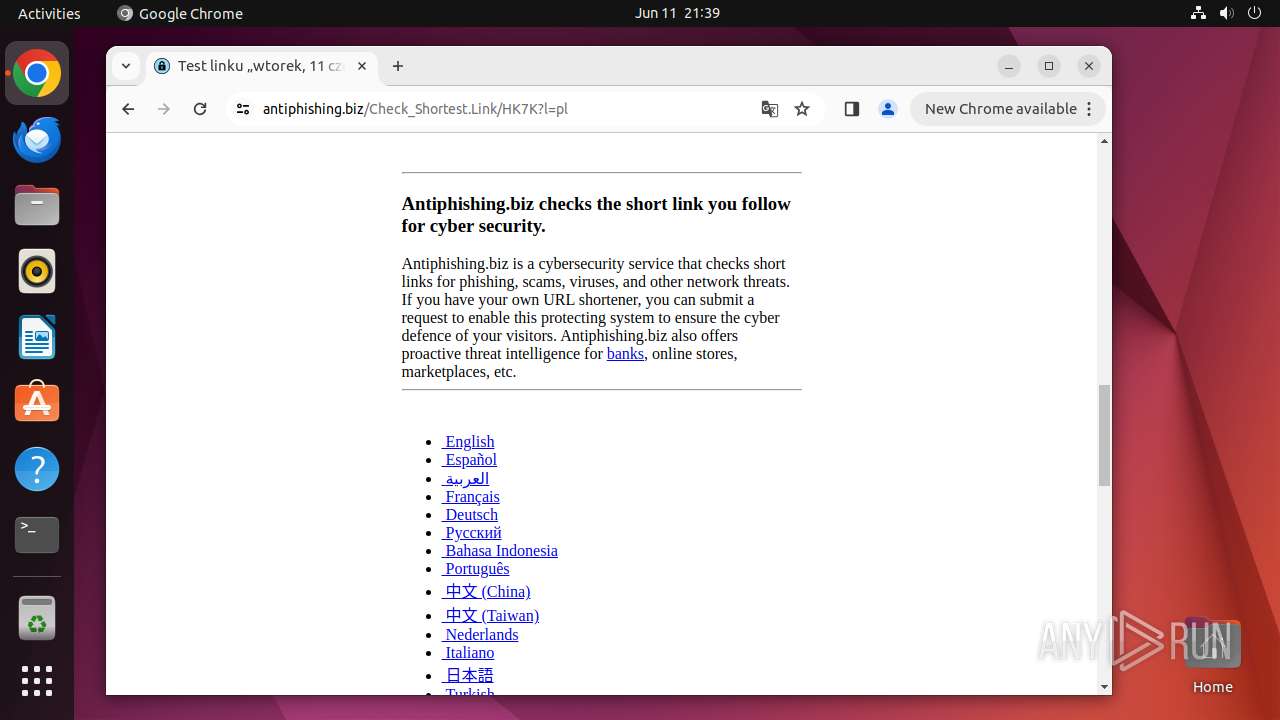The image size is (1280, 720).
Task: Open the Google Chrome app menu in top bar
Action: coord(180,13)
